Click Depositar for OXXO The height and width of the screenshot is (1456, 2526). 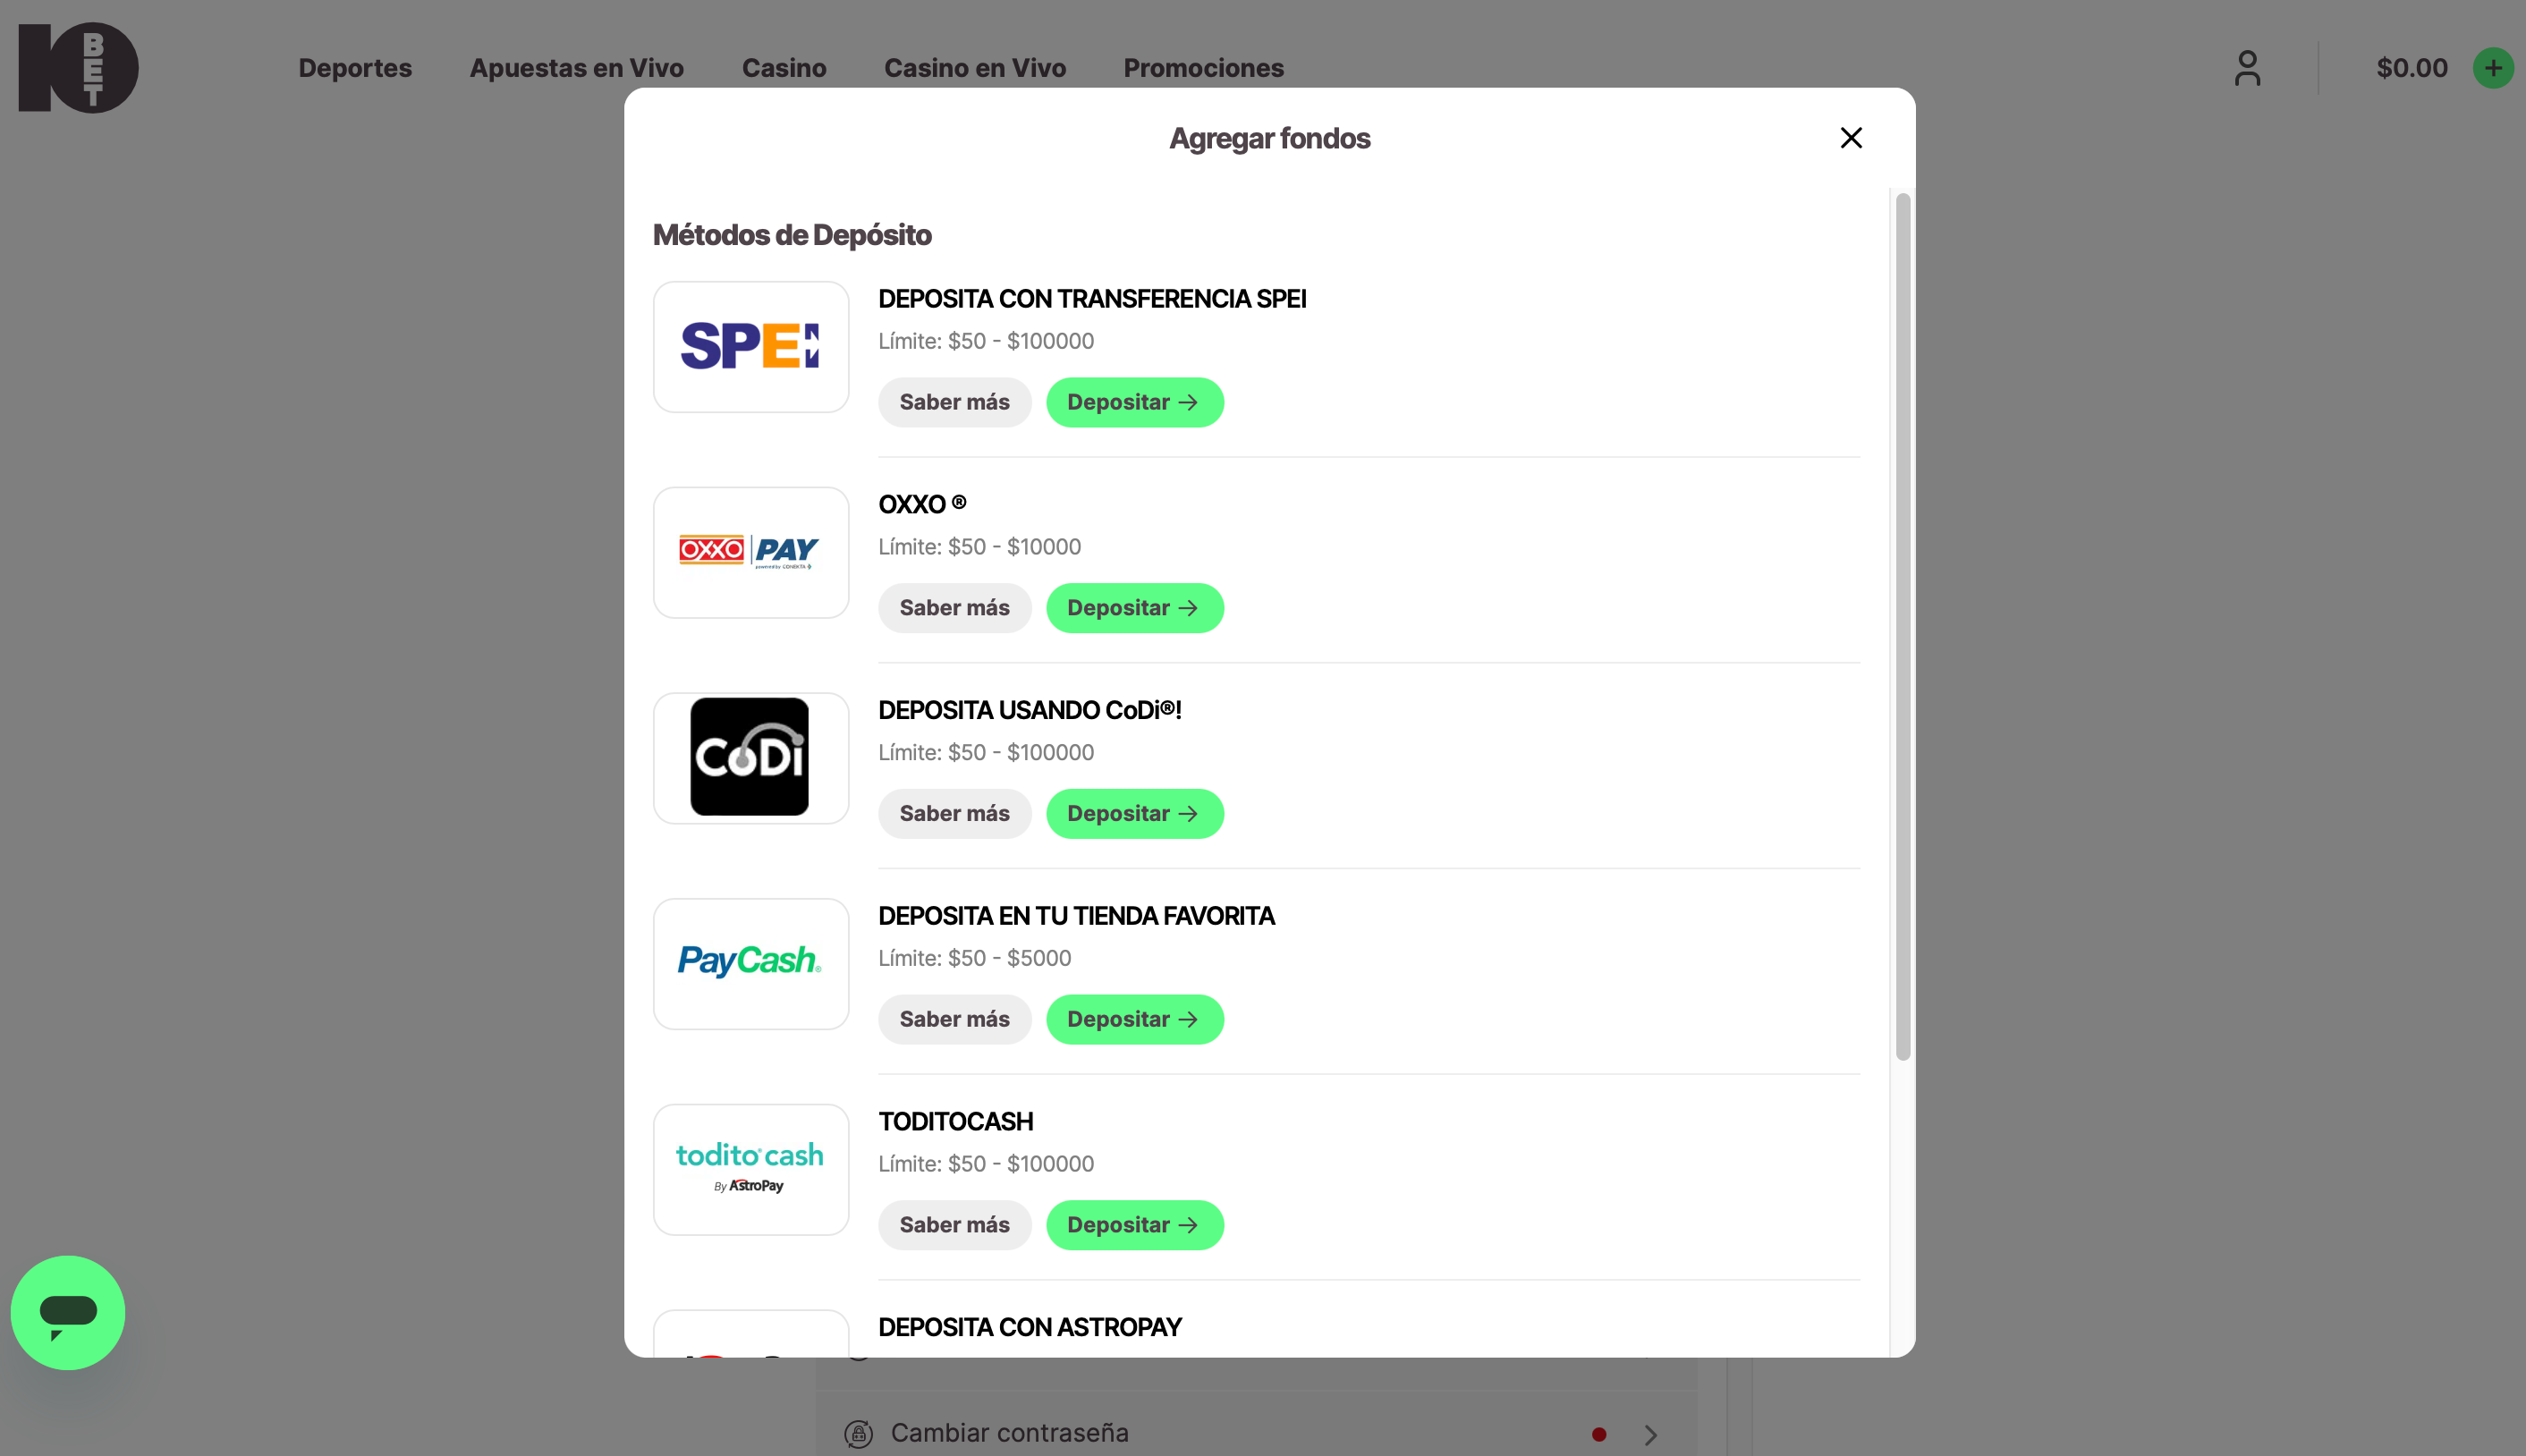(1135, 608)
